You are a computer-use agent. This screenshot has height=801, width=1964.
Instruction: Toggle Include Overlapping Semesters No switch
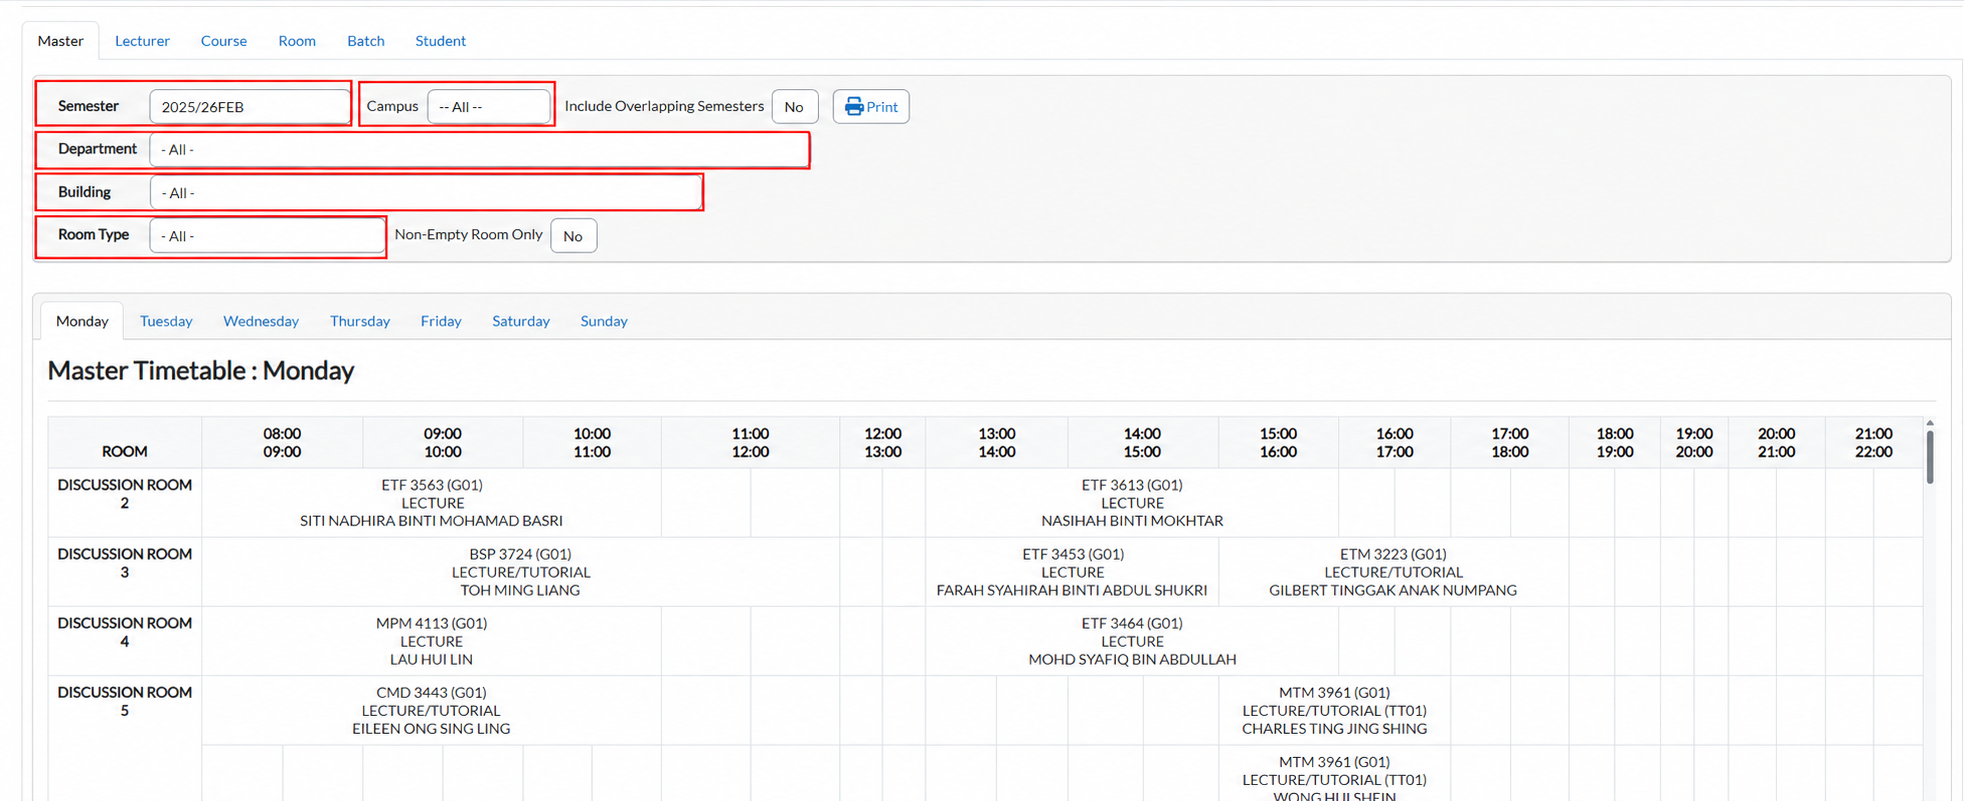pos(795,106)
